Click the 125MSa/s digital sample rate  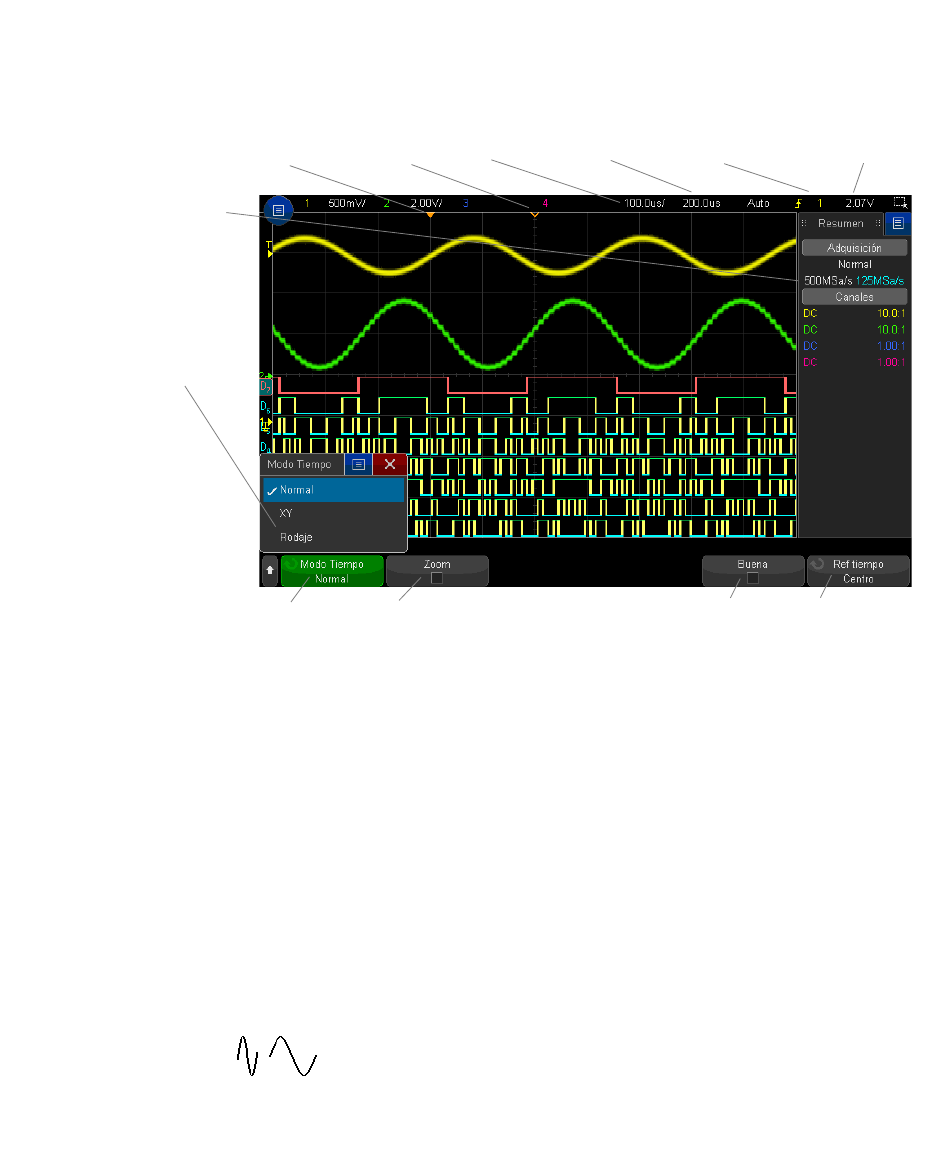click(880, 281)
